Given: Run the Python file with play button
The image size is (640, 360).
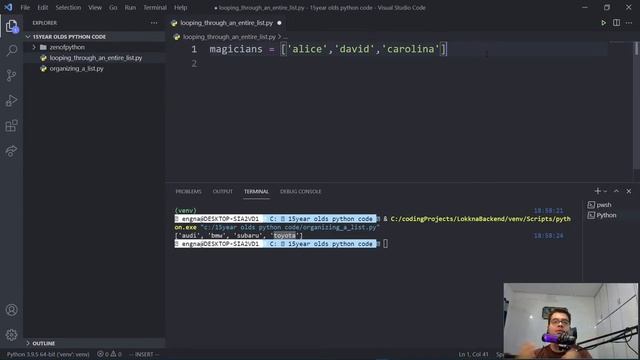Looking at the screenshot, I should click(x=603, y=23).
